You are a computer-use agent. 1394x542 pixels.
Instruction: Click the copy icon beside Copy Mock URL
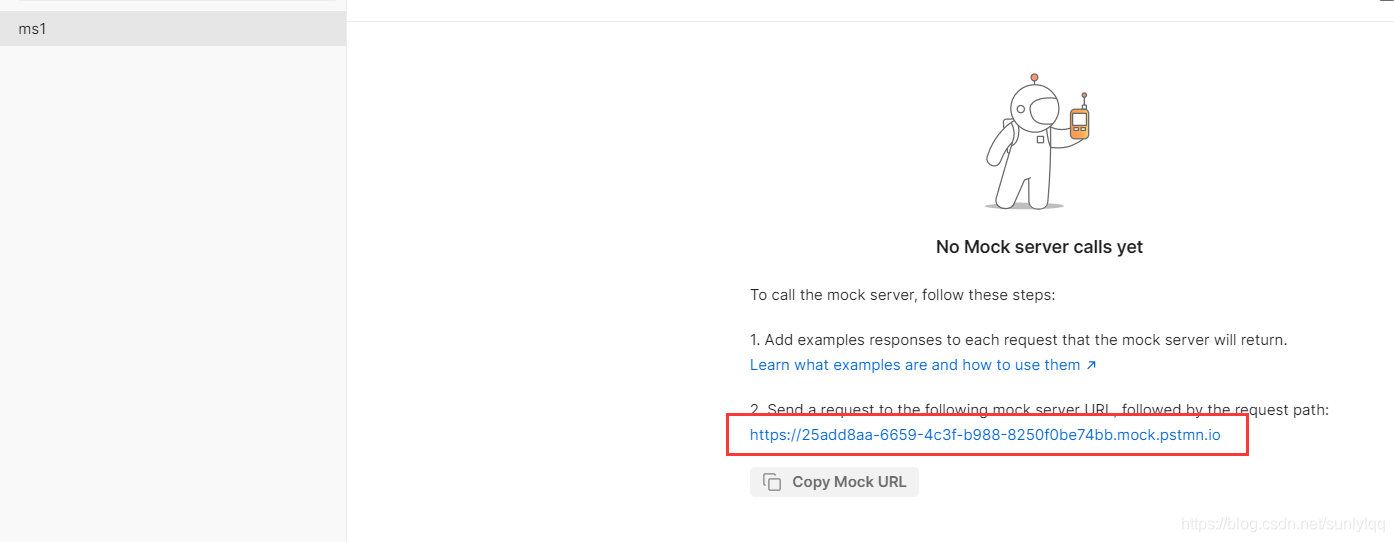tap(772, 482)
